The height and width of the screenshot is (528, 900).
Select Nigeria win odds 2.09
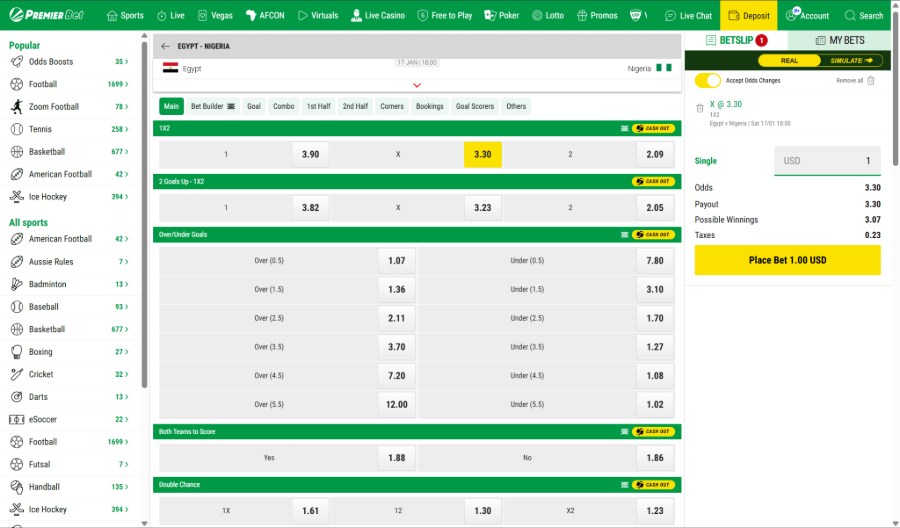coord(655,154)
